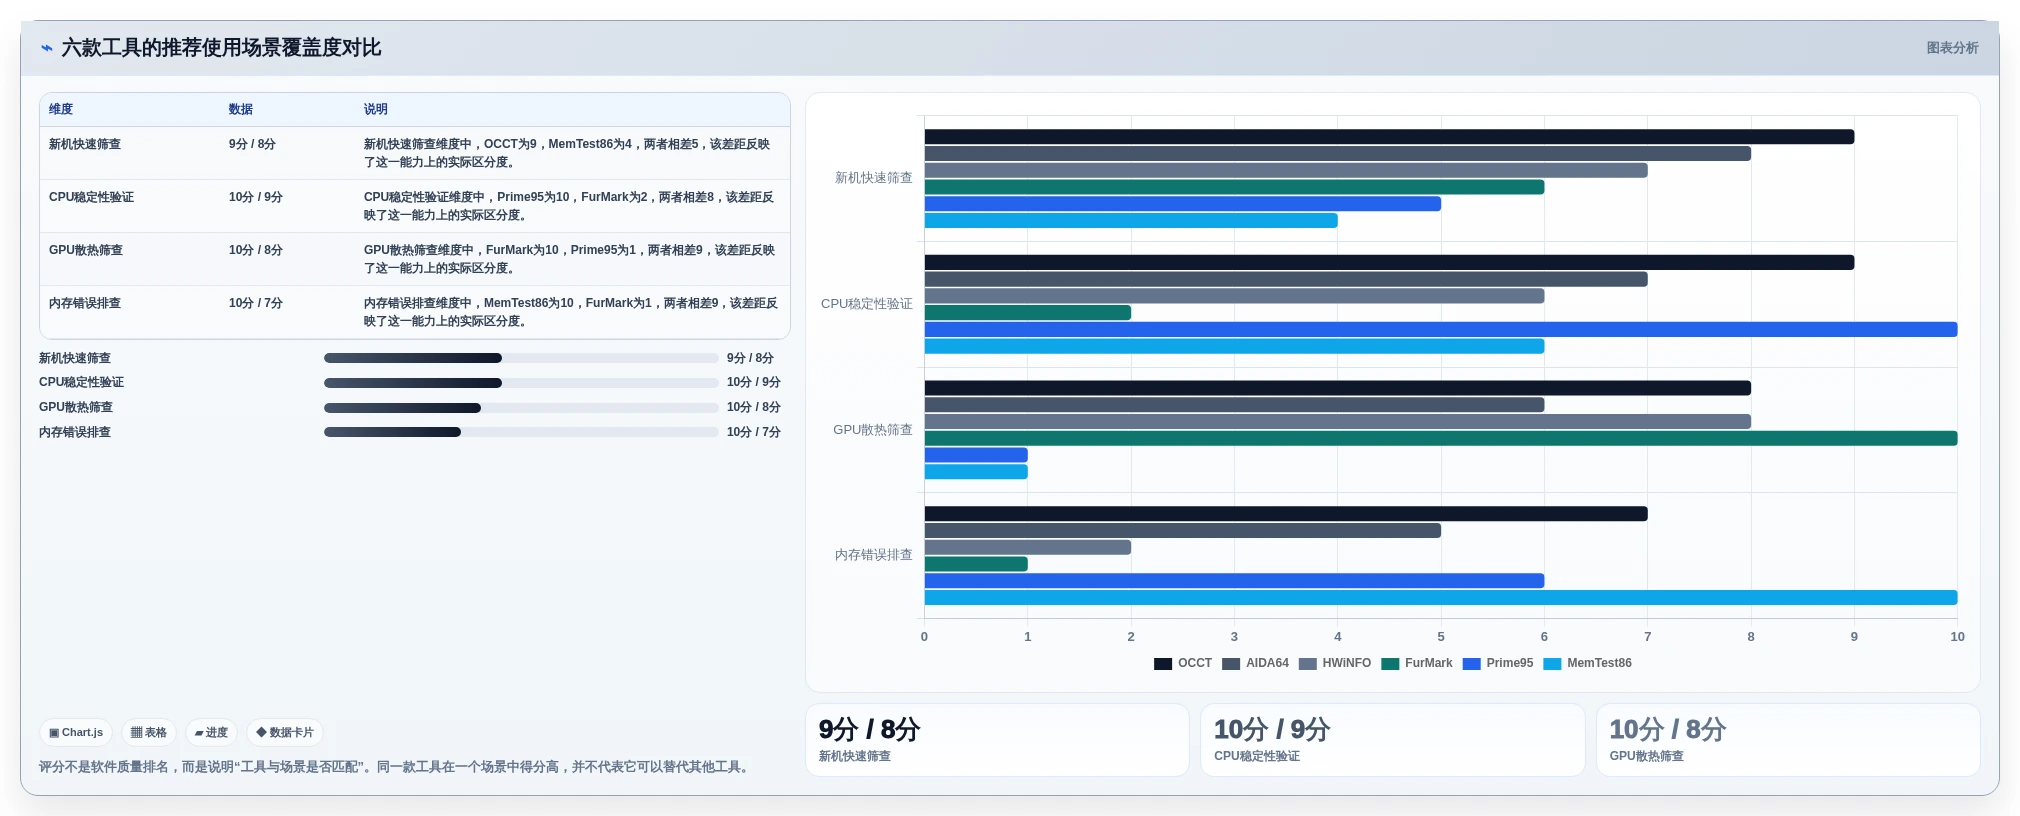Viewport: 2020px width, 816px height.
Task: Click Prime95 bar in 内存错误排查 group
Action: 1234,581
